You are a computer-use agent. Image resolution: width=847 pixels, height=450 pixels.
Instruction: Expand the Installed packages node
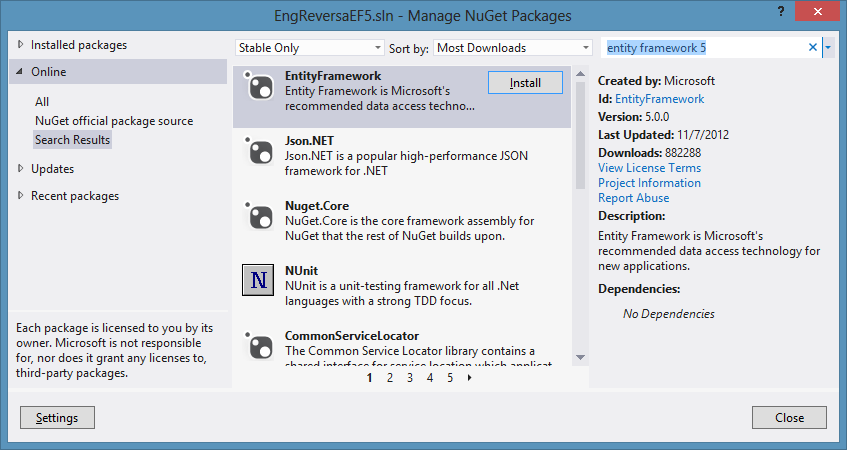[21, 45]
